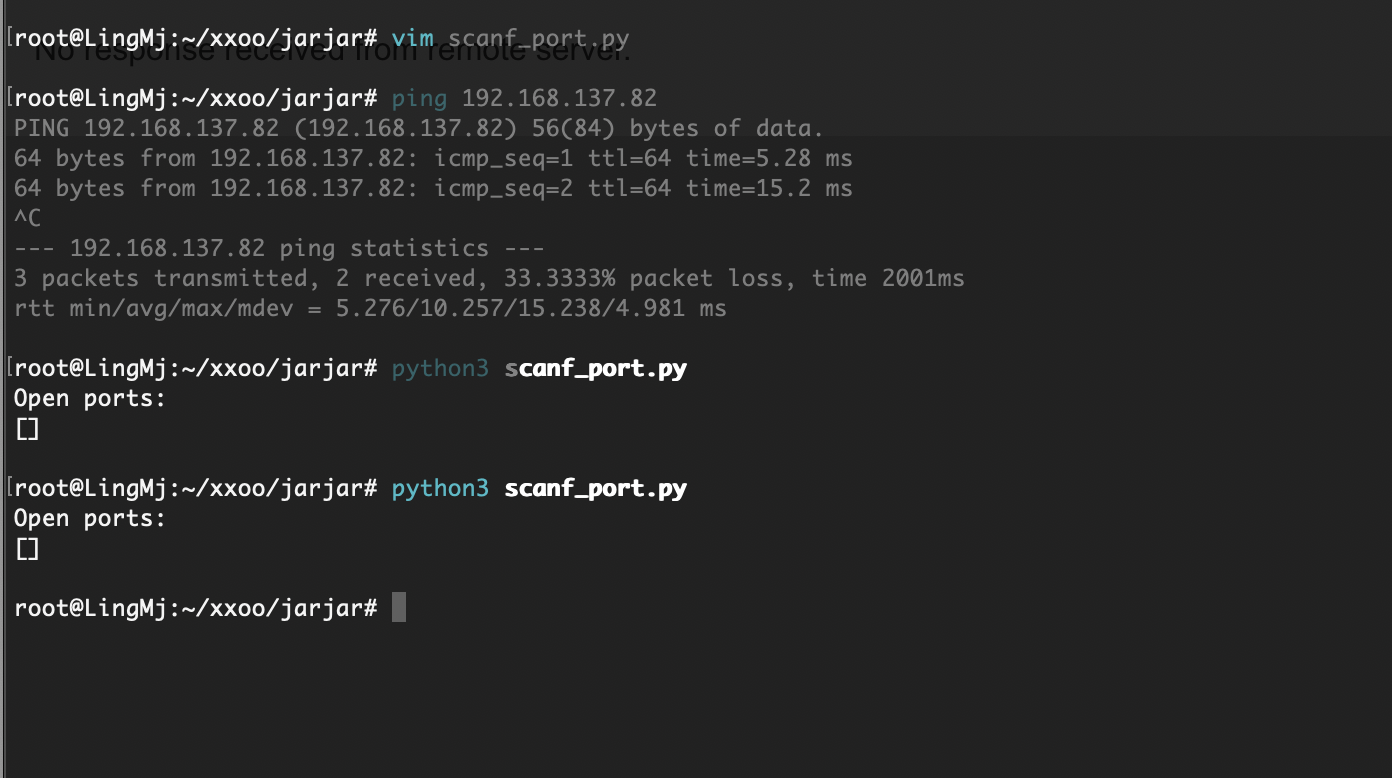
Task: Click the 'No response received from remote server' overlay text
Action: 333,51
